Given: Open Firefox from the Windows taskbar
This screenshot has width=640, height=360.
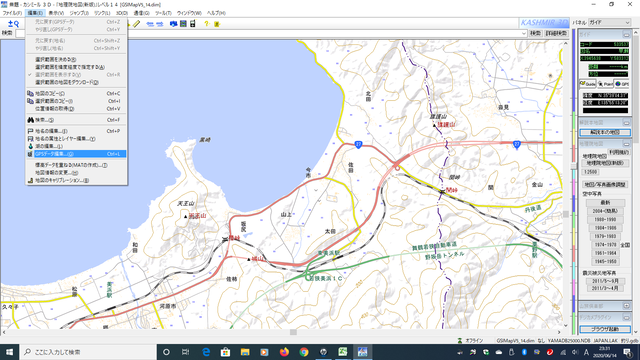Looking at the screenshot, I should click(x=284, y=352).
